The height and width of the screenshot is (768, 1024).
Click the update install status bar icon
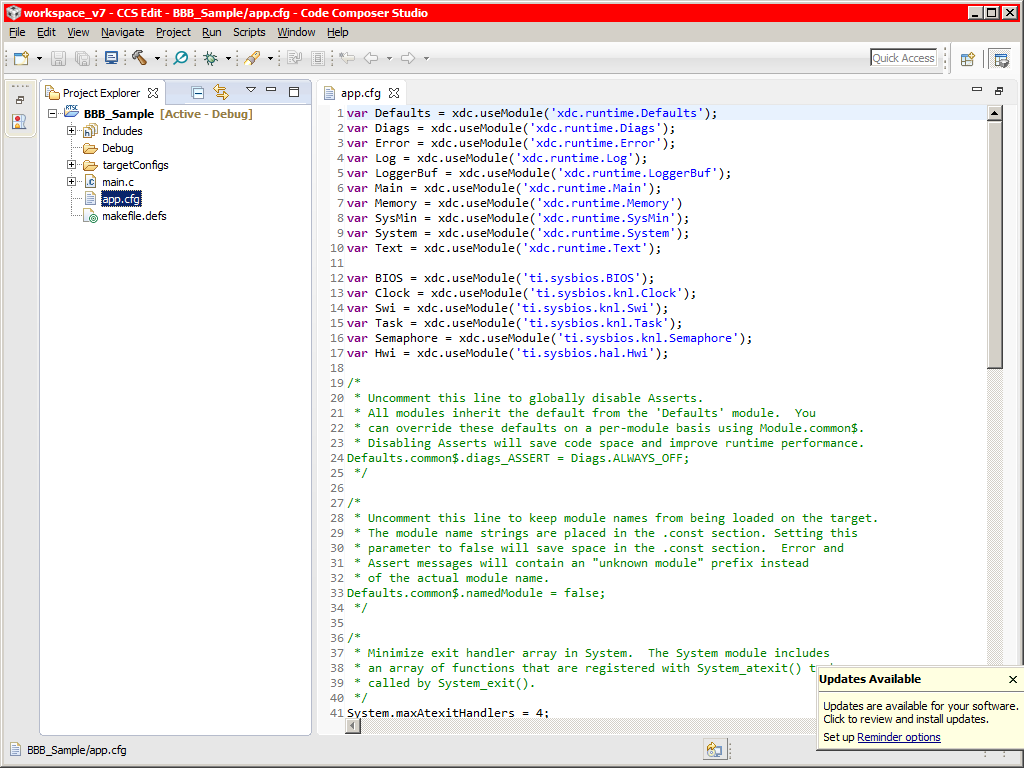pos(714,750)
